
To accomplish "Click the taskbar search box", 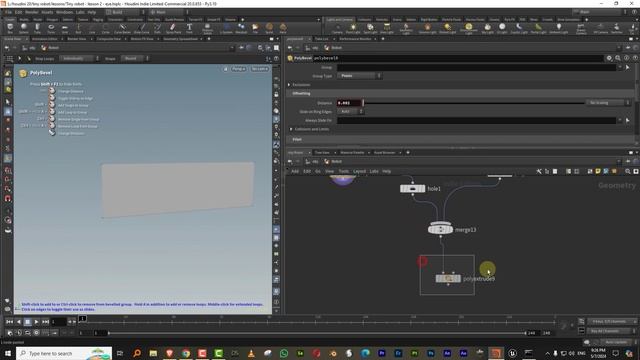I will (x=64, y=353).
